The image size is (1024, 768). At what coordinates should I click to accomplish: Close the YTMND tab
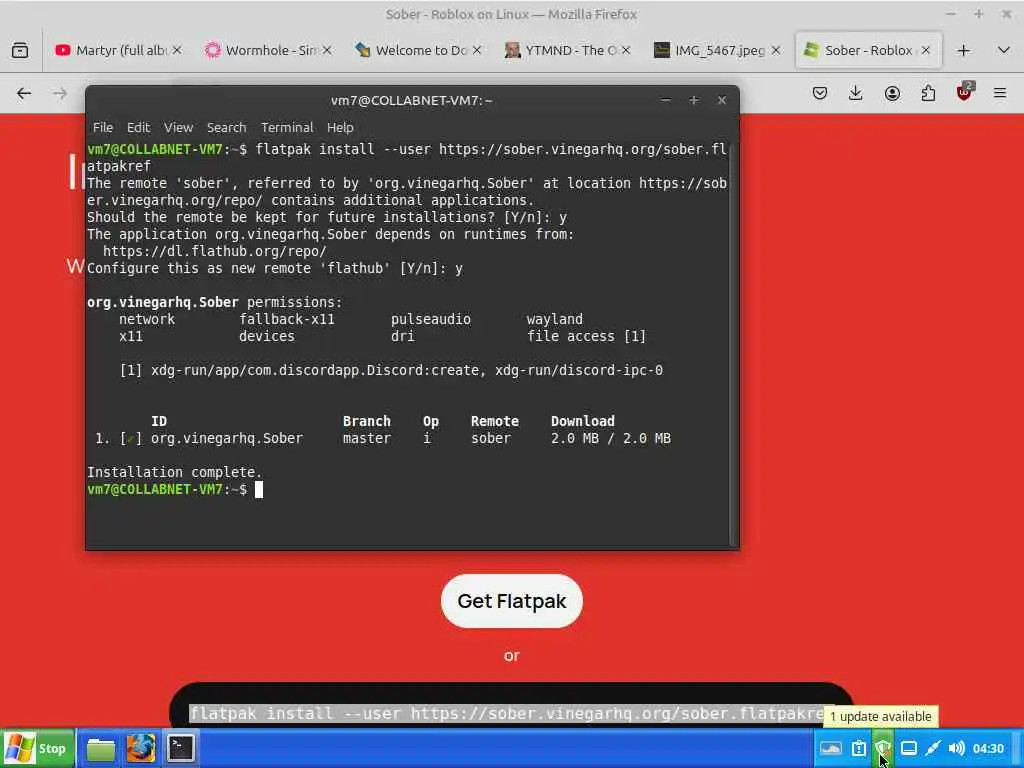click(626, 50)
